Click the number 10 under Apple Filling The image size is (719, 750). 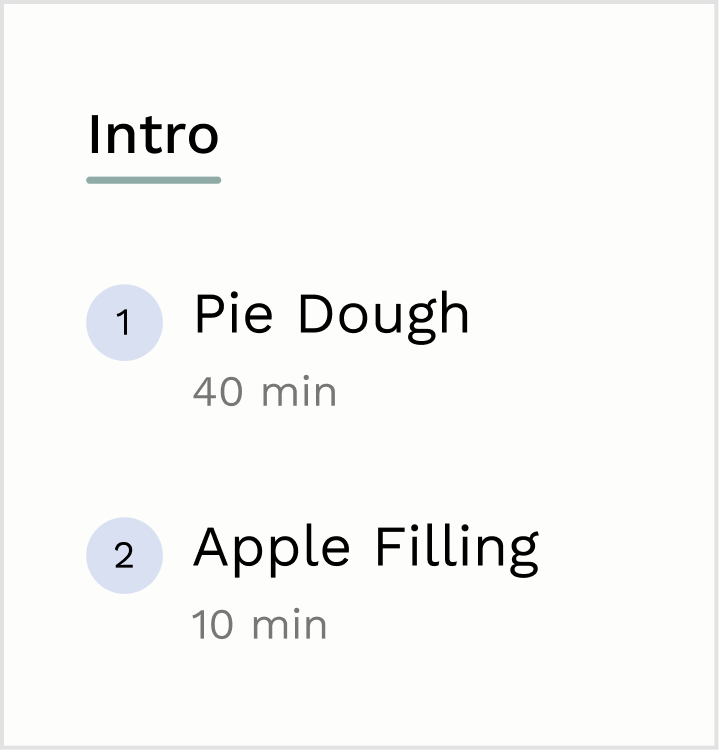212,624
